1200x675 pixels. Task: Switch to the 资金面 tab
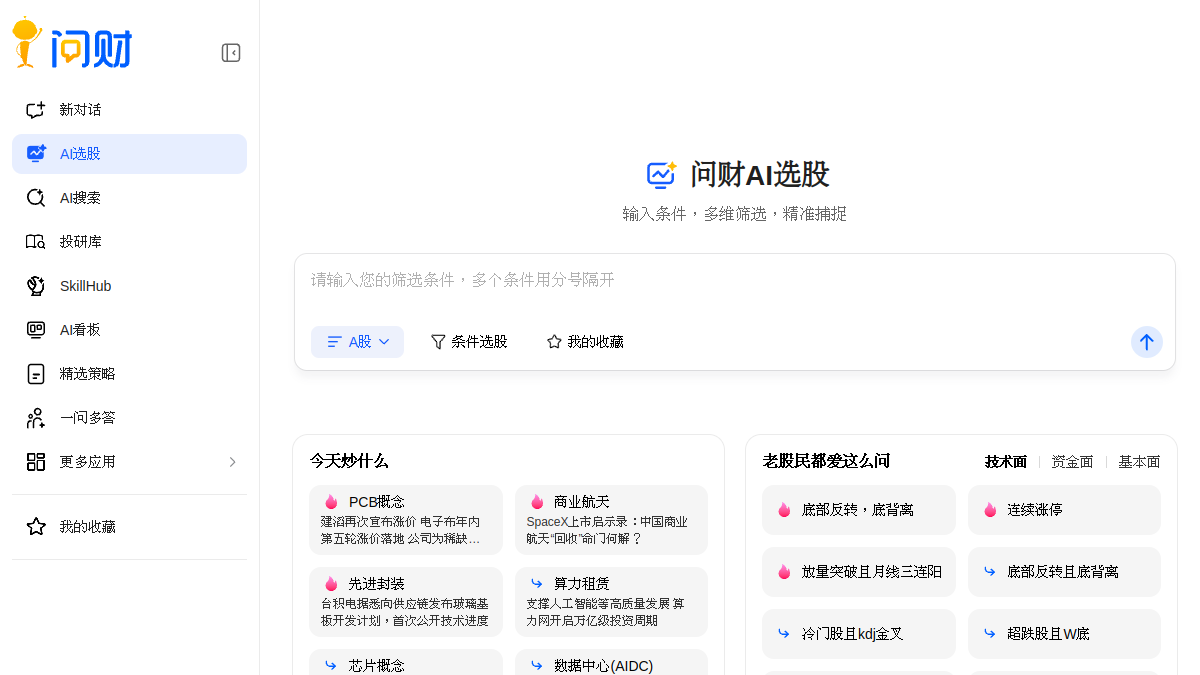[1072, 462]
